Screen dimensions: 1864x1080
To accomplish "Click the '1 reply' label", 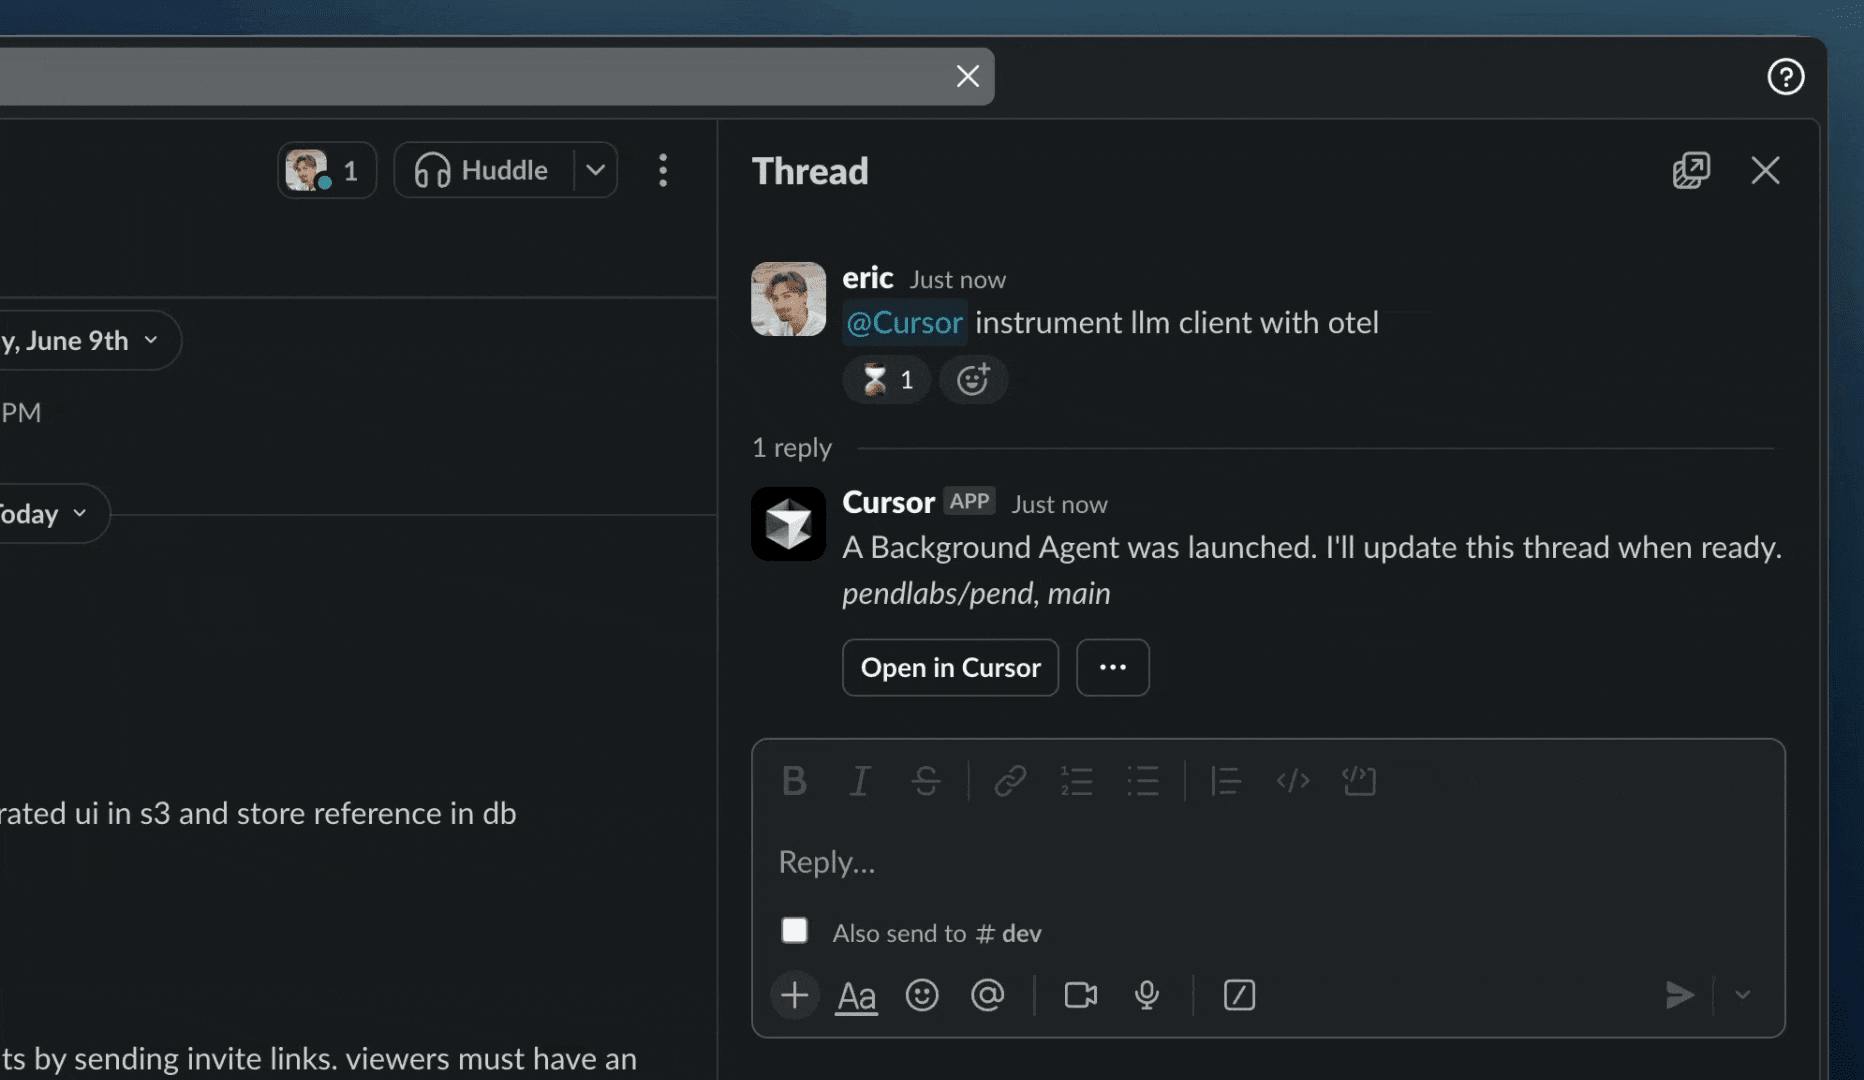I will click(792, 448).
